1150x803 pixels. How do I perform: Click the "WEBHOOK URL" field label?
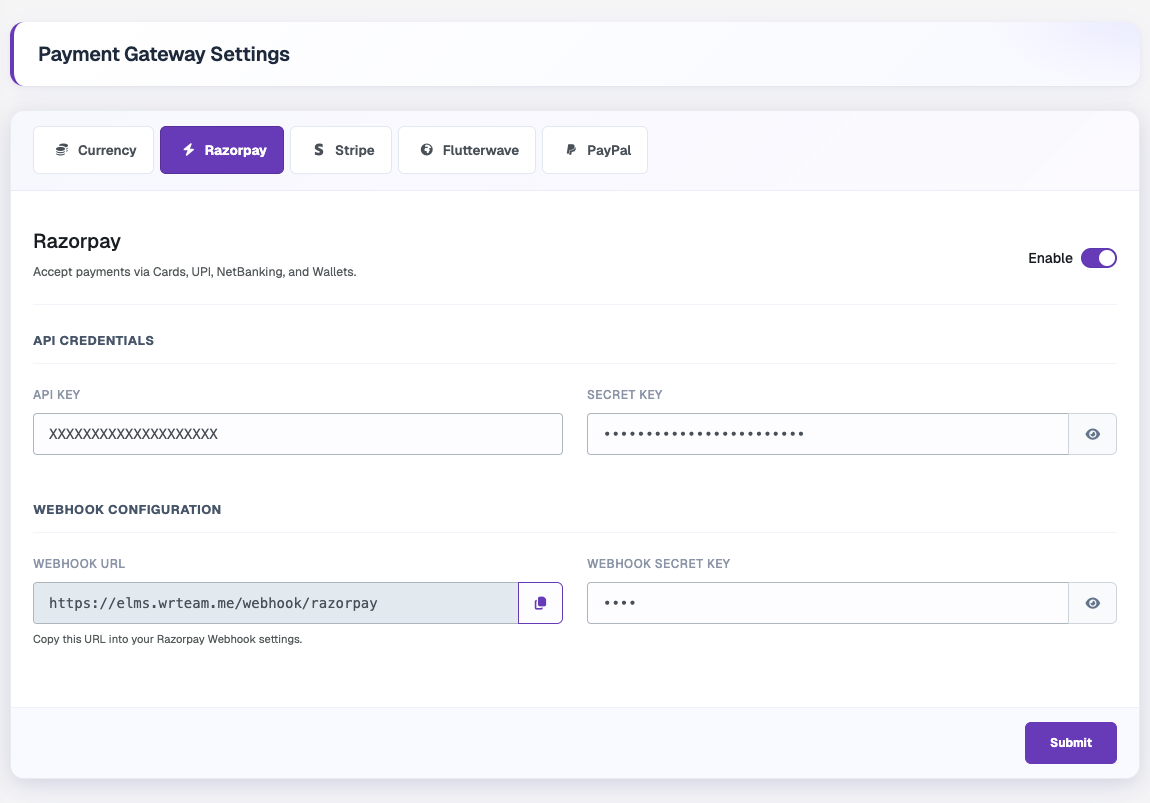[79, 564]
